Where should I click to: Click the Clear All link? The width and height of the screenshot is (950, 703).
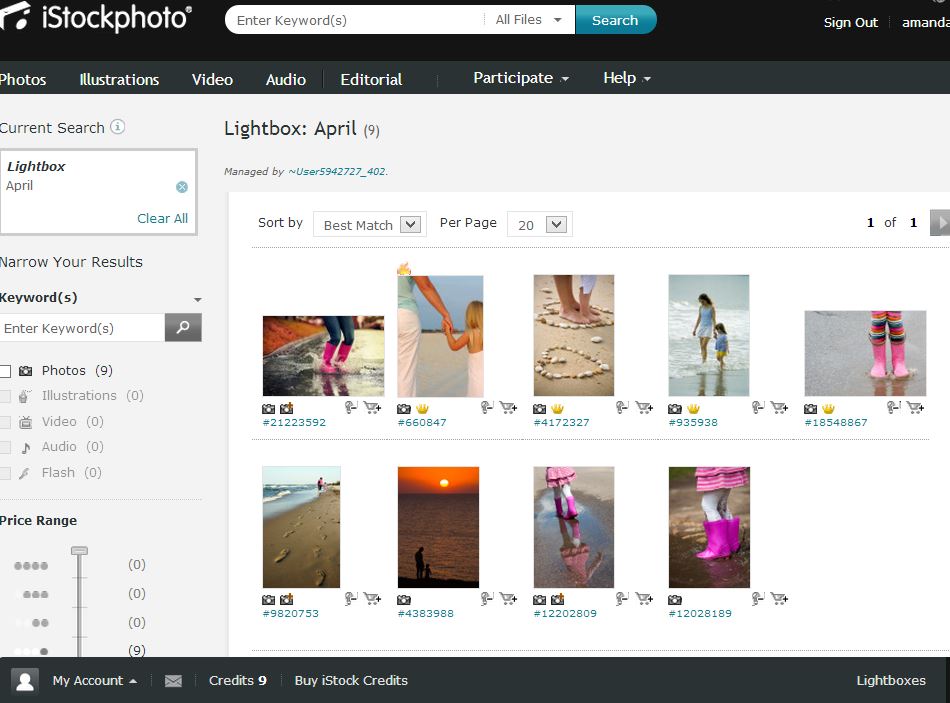click(162, 218)
